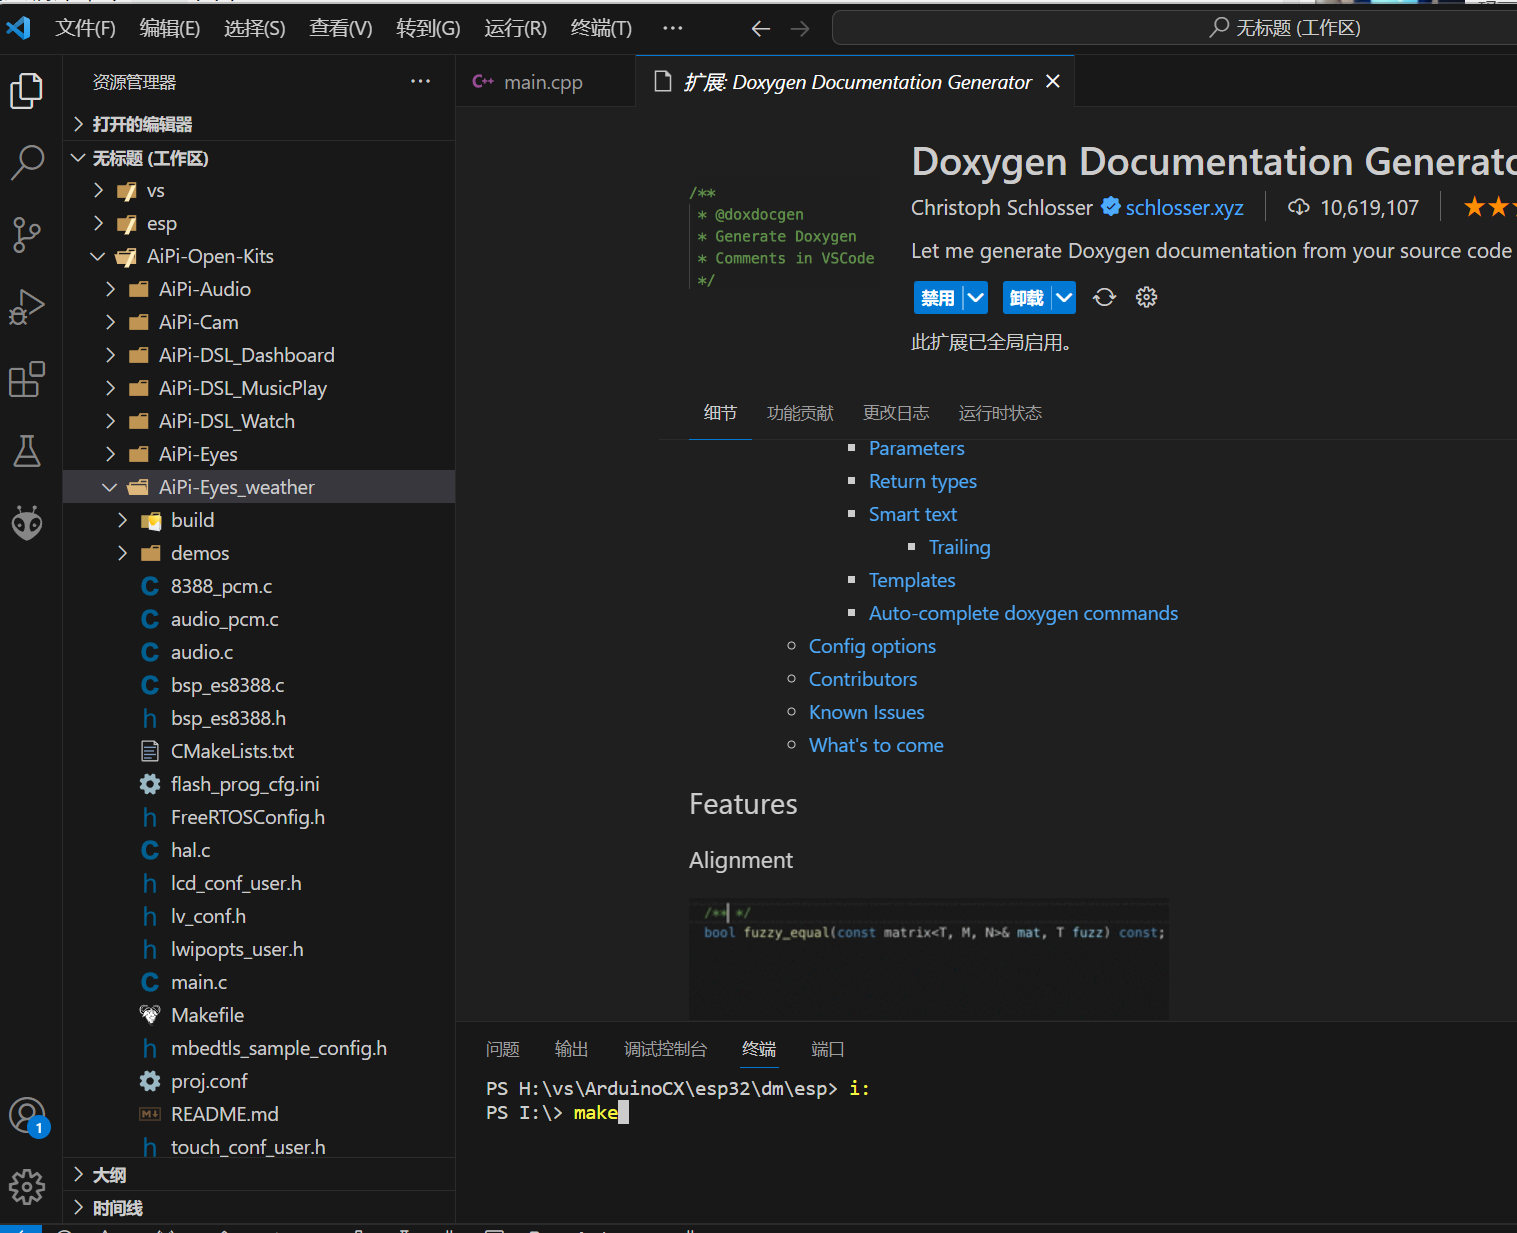
Task: Click the Alignment demo code image
Action: click(x=929, y=958)
